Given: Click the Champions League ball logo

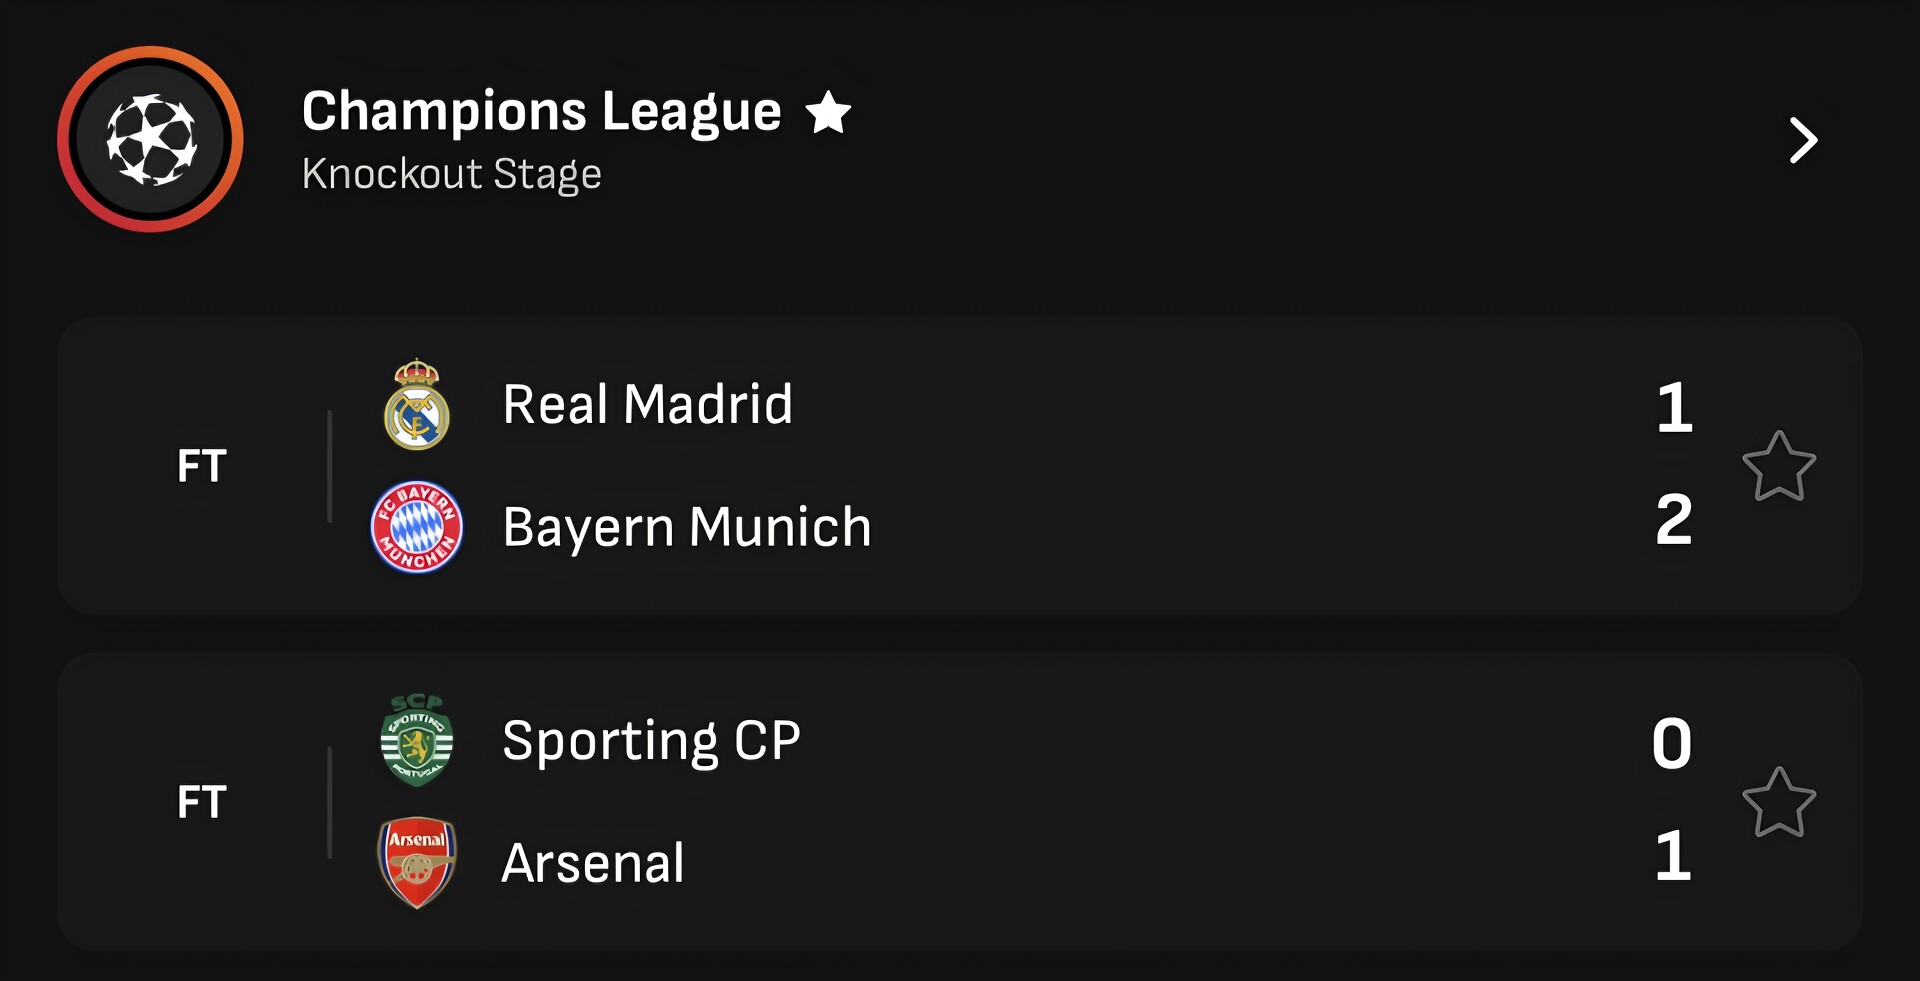Looking at the screenshot, I should [x=150, y=139].
